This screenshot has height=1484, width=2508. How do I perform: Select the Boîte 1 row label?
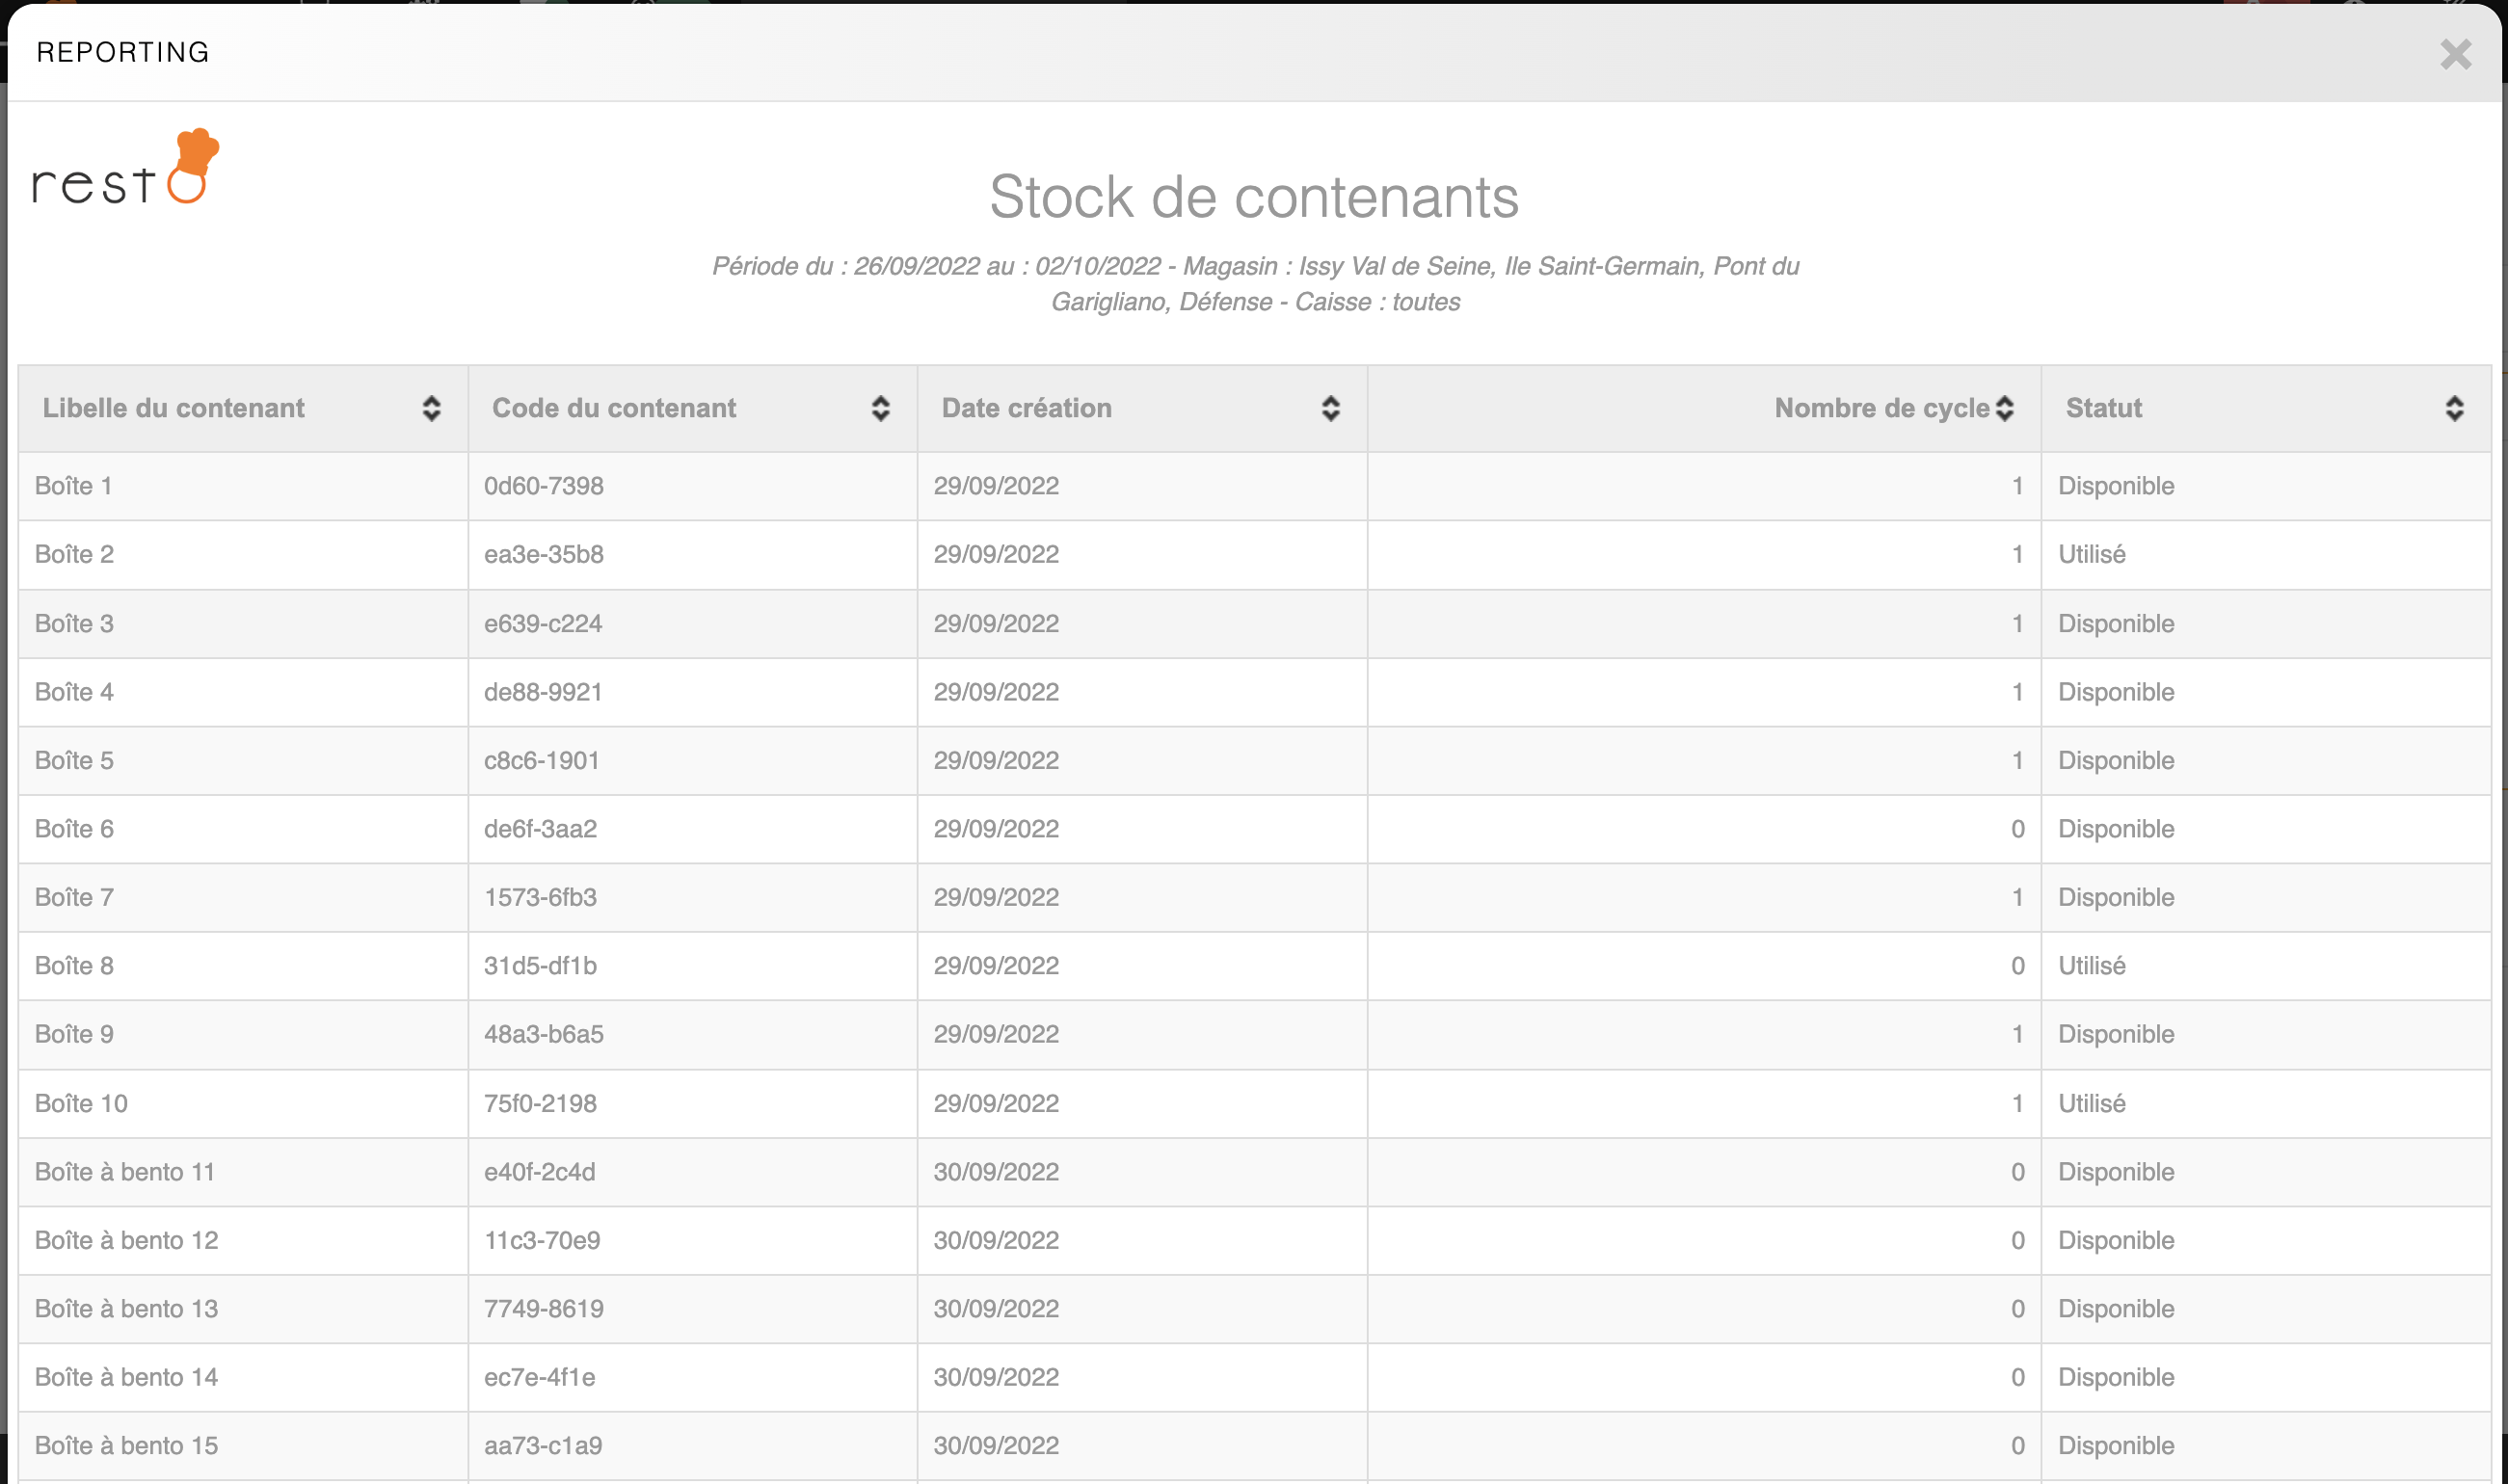click(73, 486)
